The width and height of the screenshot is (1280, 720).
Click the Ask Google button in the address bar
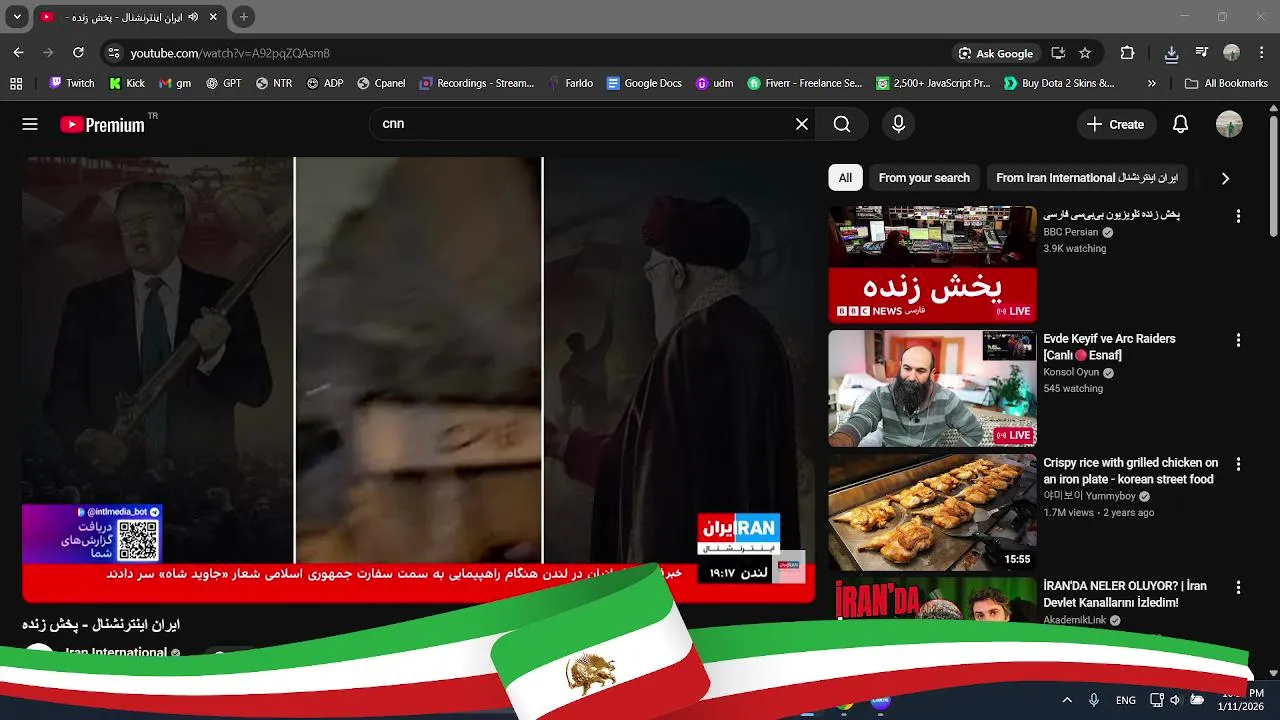[x=995, y=53]
